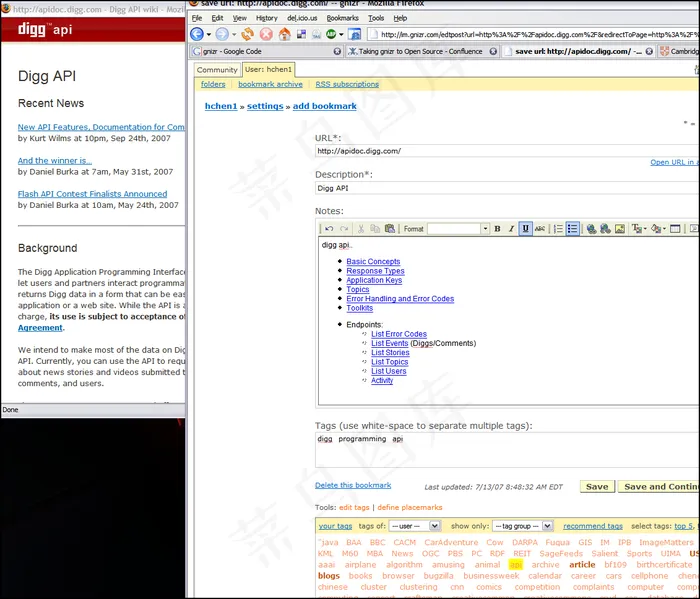Select the 'article' tag in cloud

pos(582,565)
